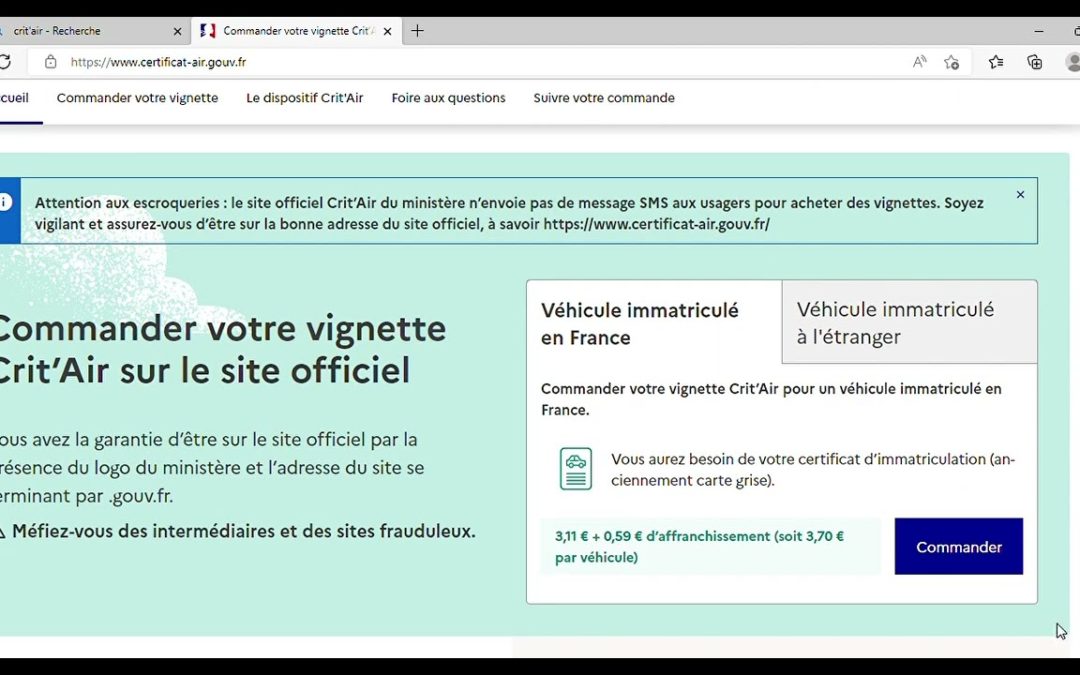1080x675 pixels.
Task: Click the info icon on the warning banner
Action: click(x=6, y=202)
